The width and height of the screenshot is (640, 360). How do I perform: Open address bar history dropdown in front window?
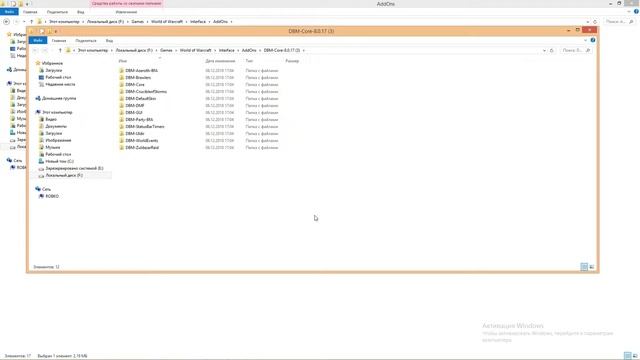544,50
